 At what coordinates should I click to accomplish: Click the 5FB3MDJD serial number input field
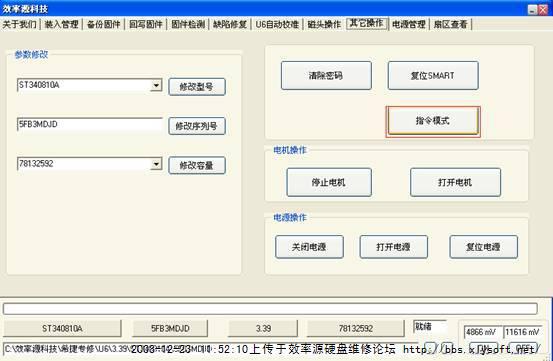tap(90, 124)
